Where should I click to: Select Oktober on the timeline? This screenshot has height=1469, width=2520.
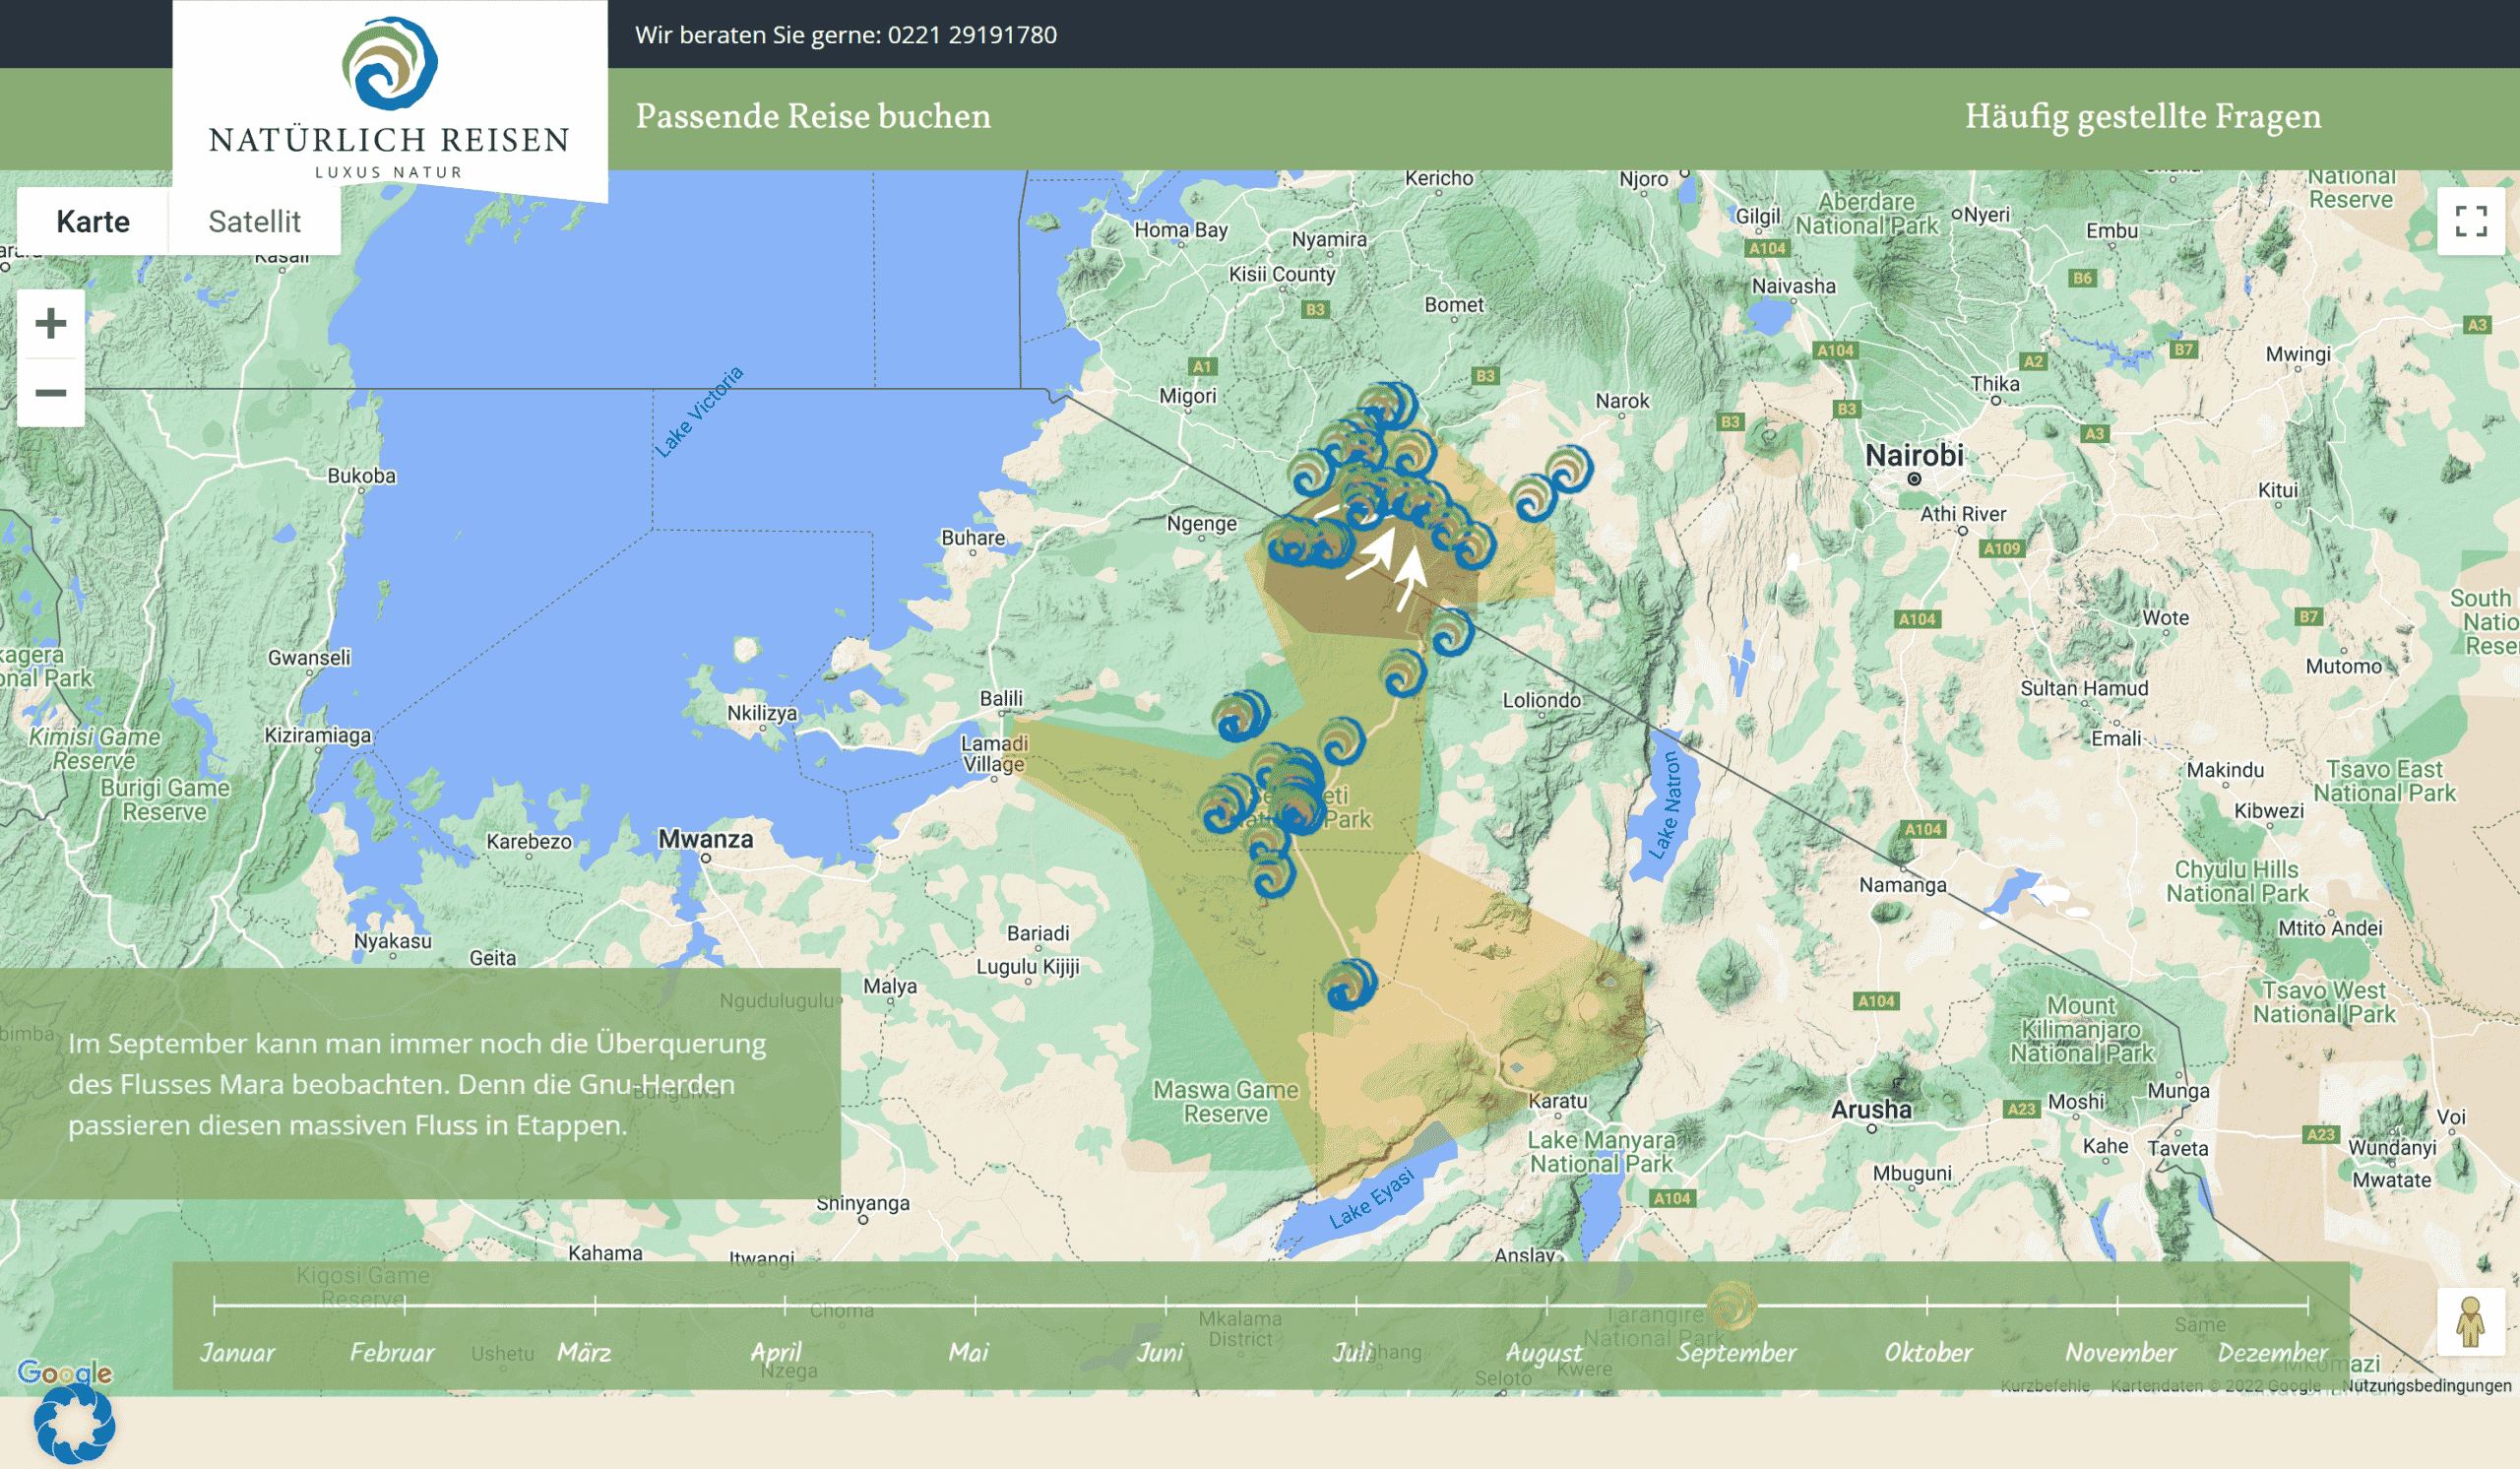pyautogui.click(x=1928, y=1352)
